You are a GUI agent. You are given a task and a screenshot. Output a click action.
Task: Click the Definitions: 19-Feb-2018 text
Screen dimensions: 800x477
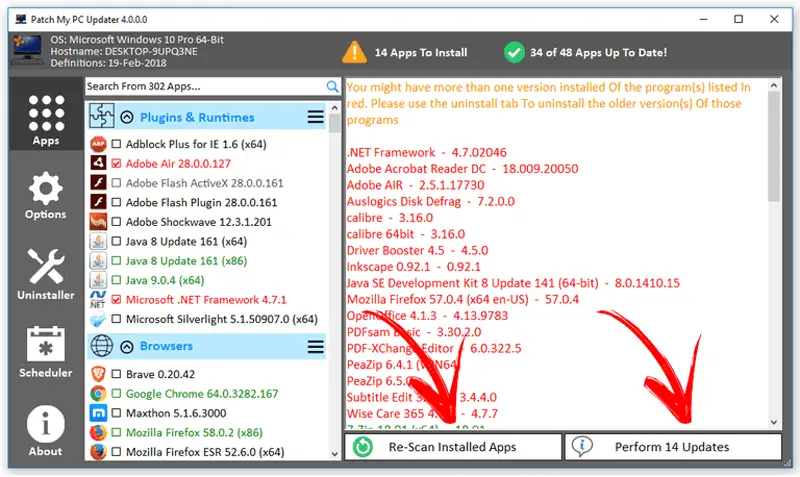108,63
